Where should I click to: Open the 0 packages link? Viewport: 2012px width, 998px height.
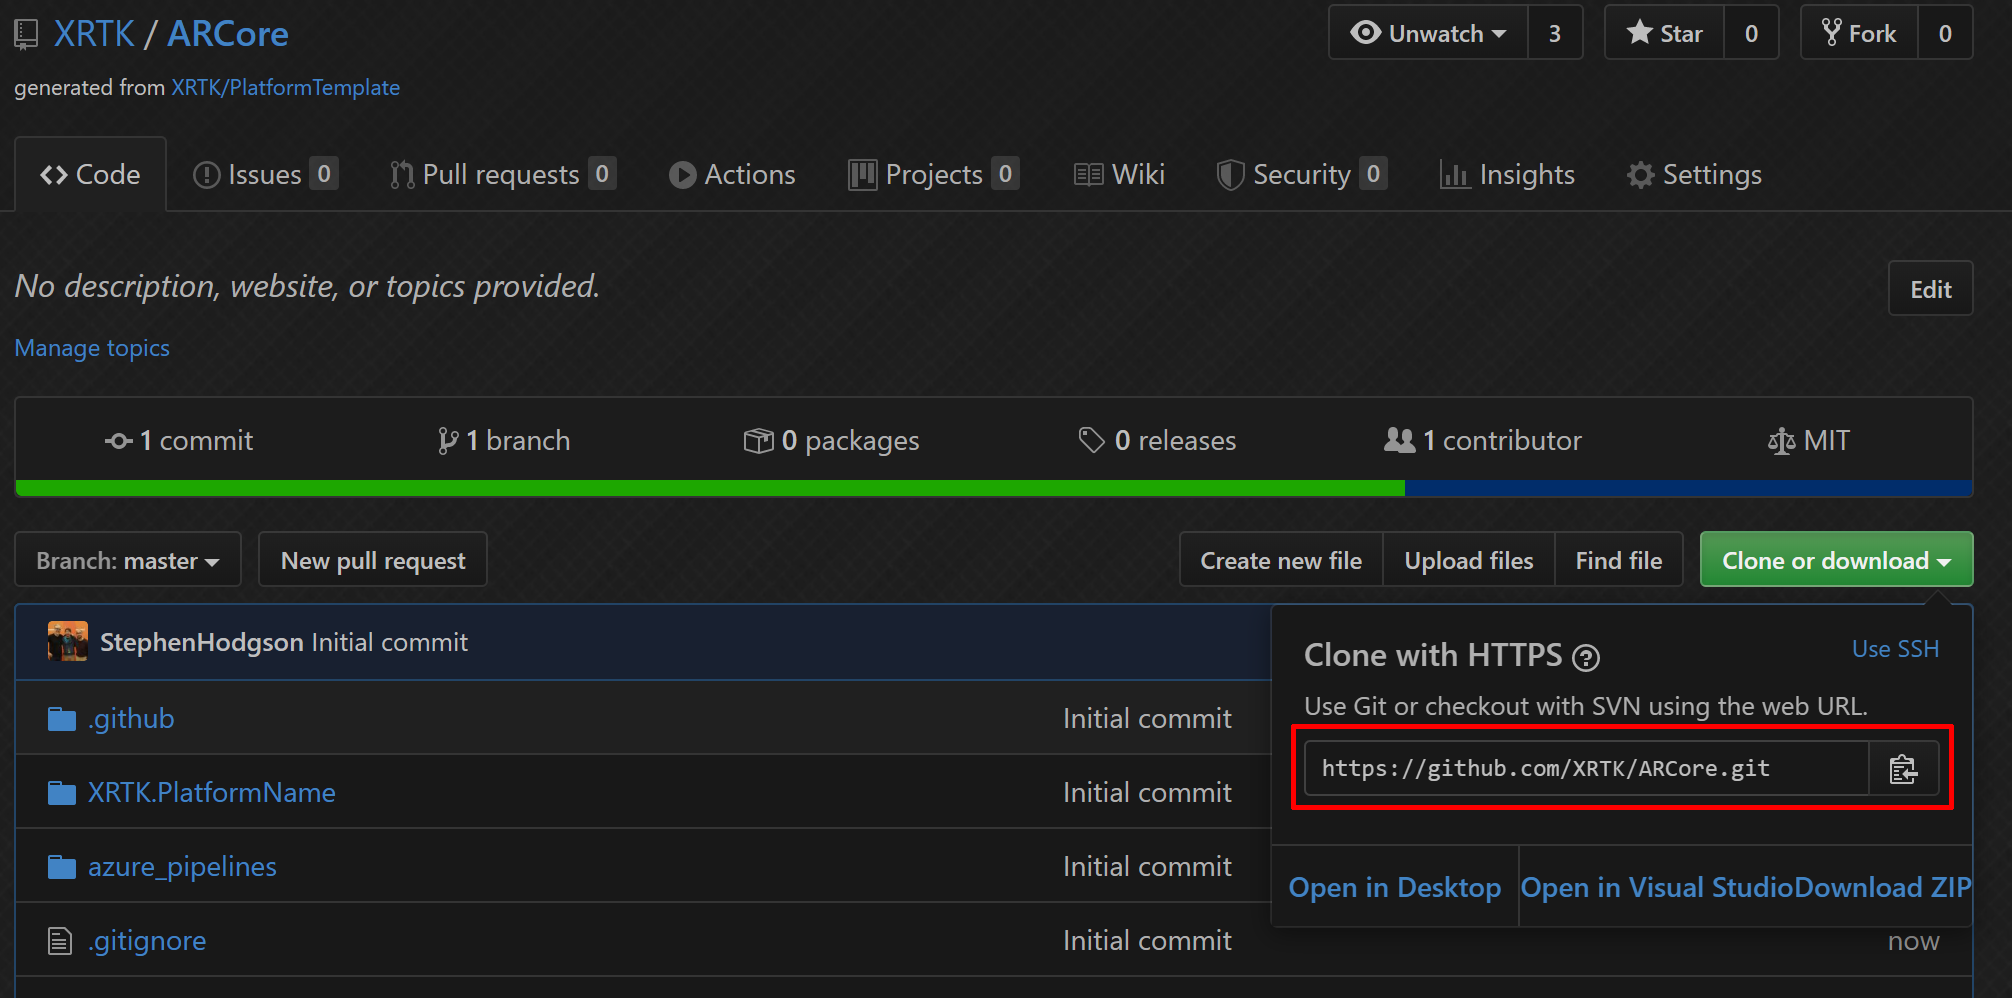(x=831, y=441)
